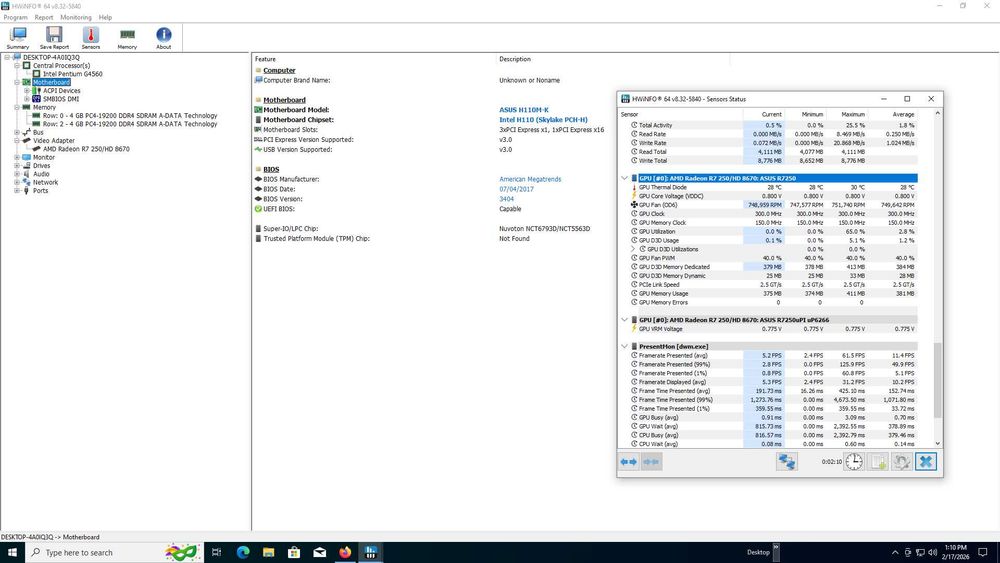1000x563 pixels.
Task: Click the GPU VRM Voltage lightning icon
Action: [x=634, y=329]
